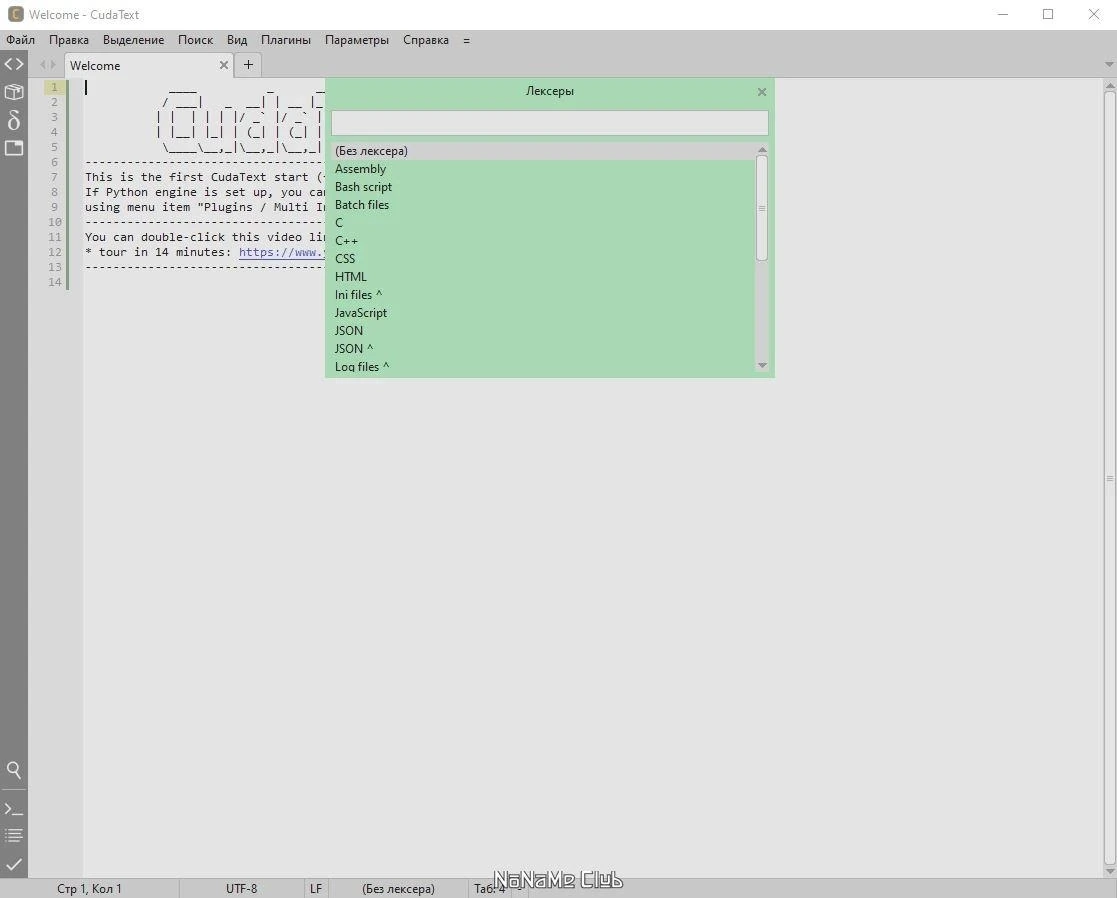1117x898 pixels.
Task: Select JSON ^ lexer
Action: coord(544,348)
